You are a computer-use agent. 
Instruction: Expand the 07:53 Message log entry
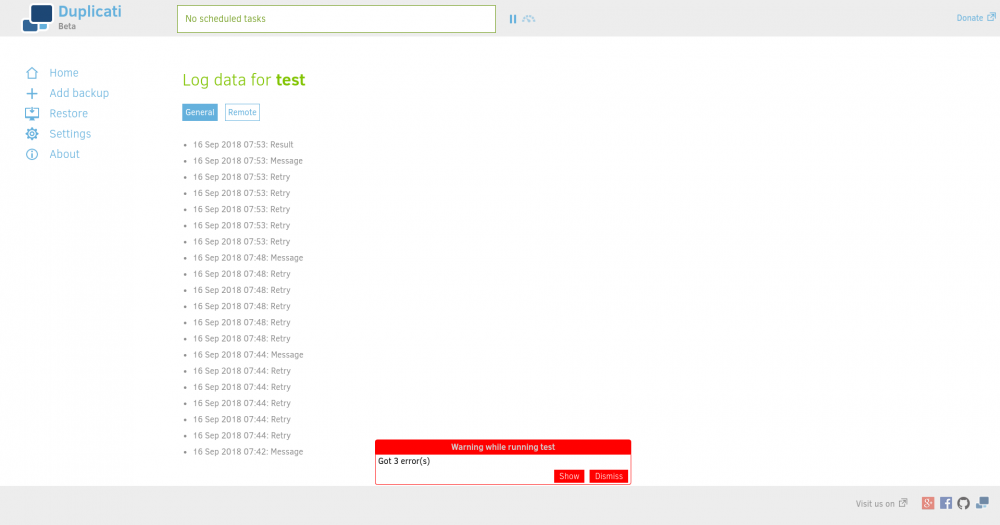pyautogui.click(x=247, y=161)
